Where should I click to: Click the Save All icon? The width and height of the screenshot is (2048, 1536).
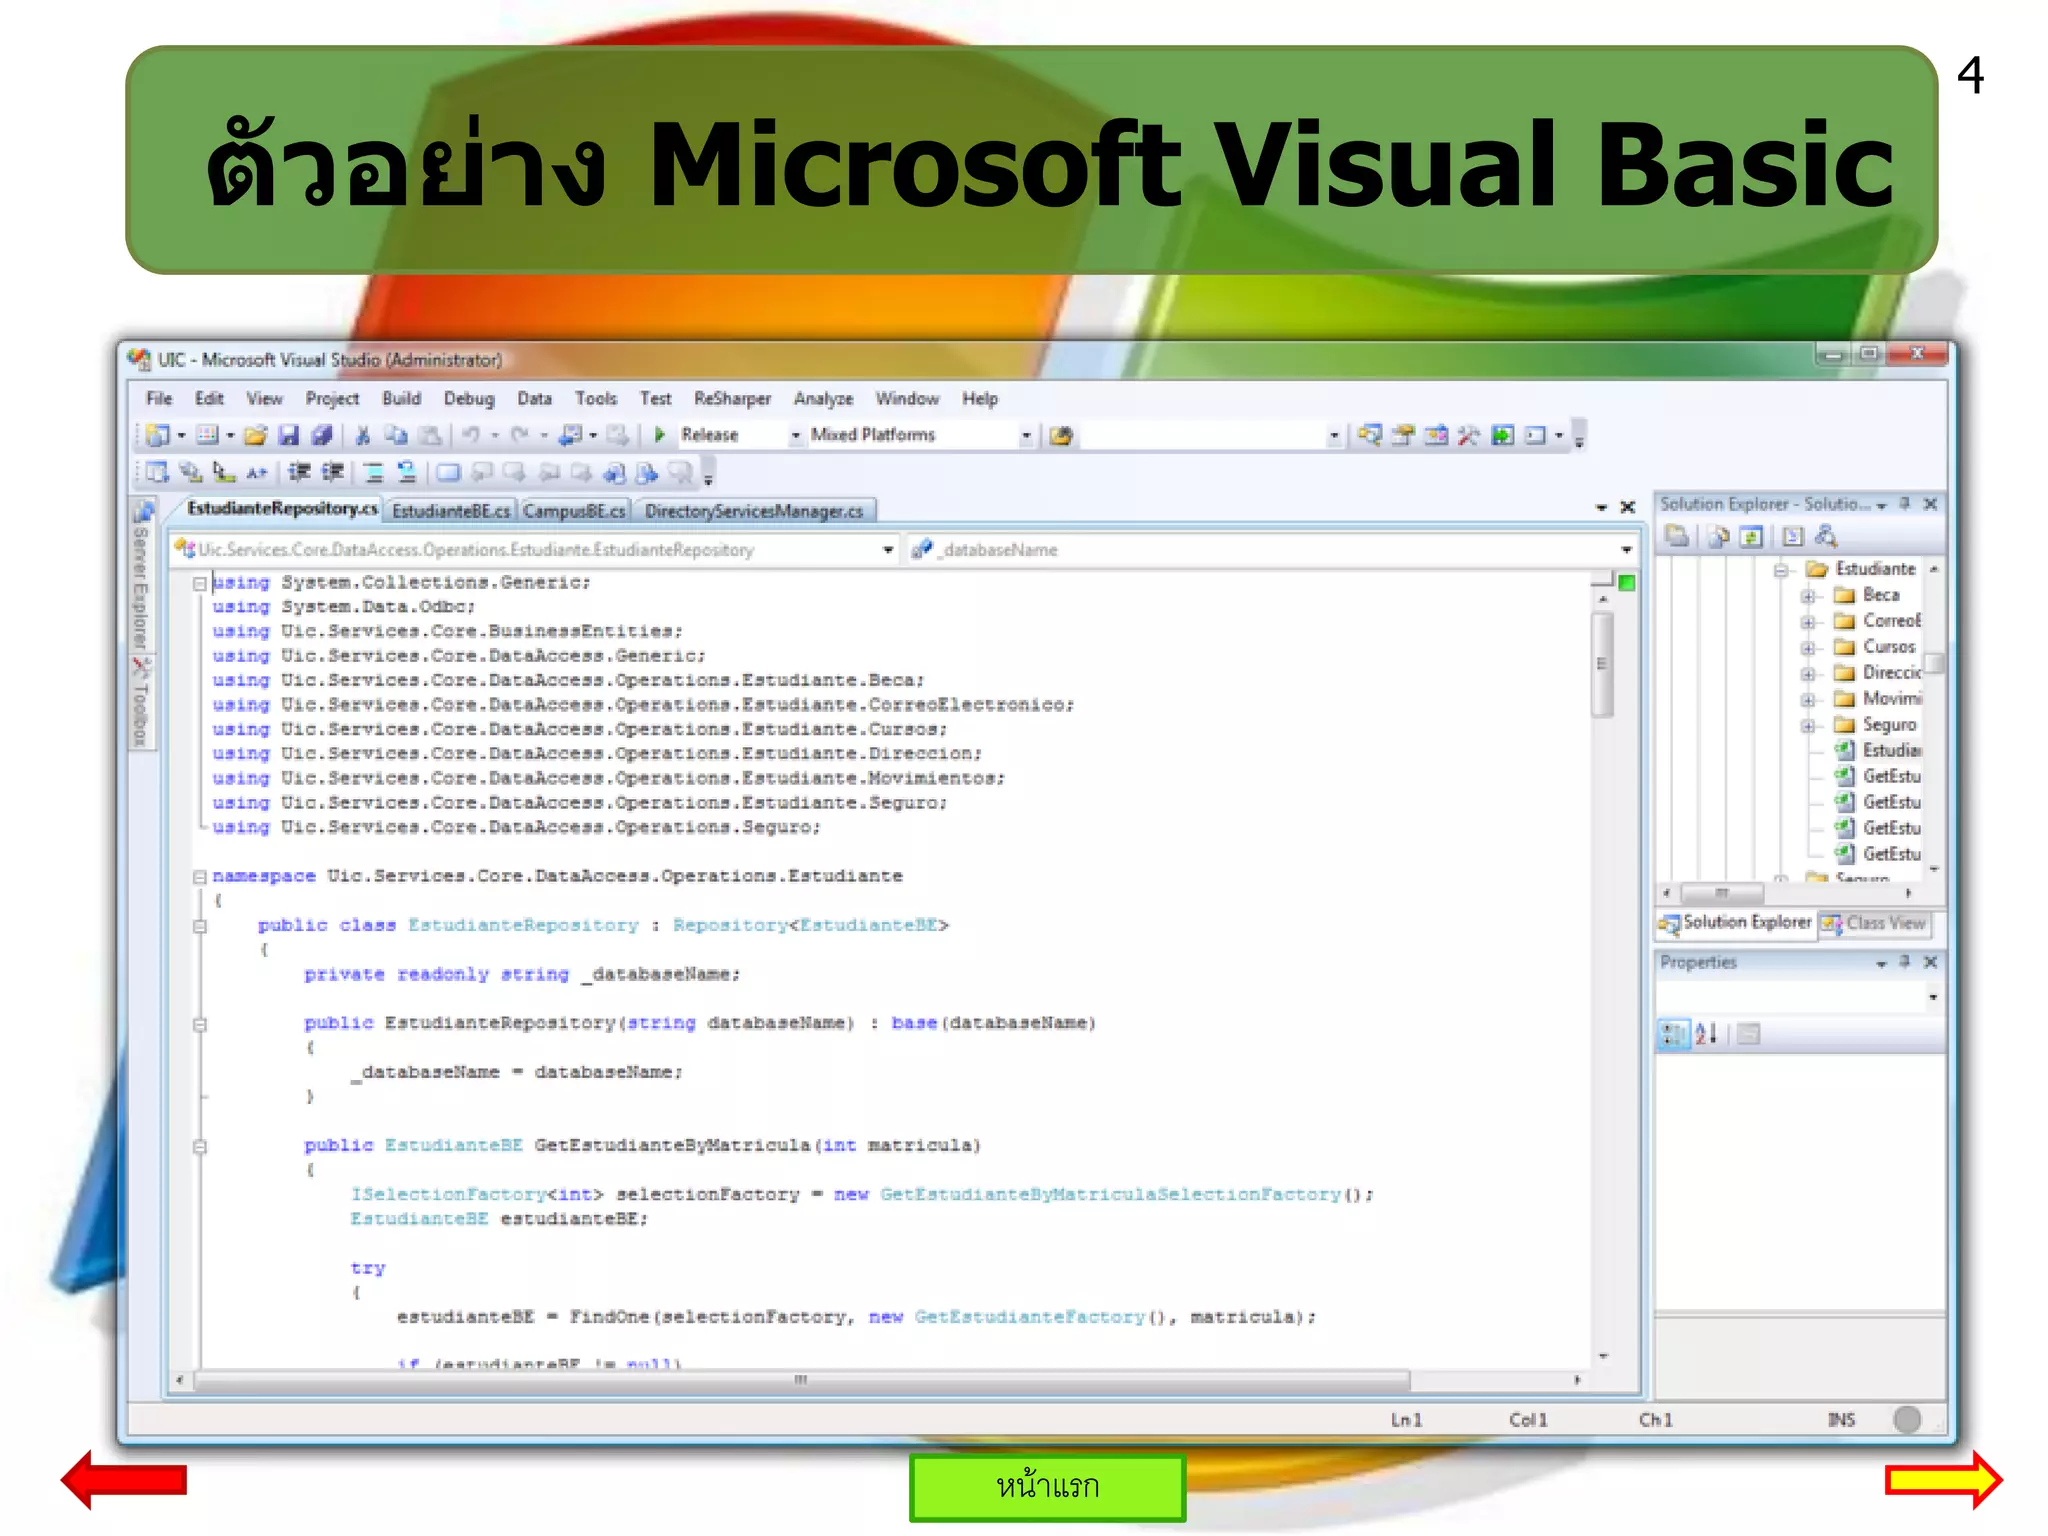(321, 435)
